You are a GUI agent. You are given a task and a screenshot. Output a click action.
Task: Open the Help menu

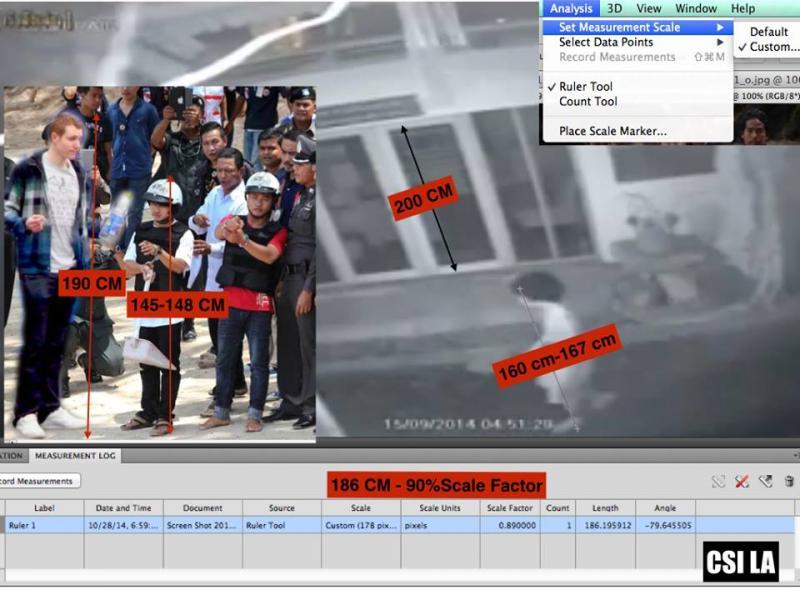coord(743,8)
